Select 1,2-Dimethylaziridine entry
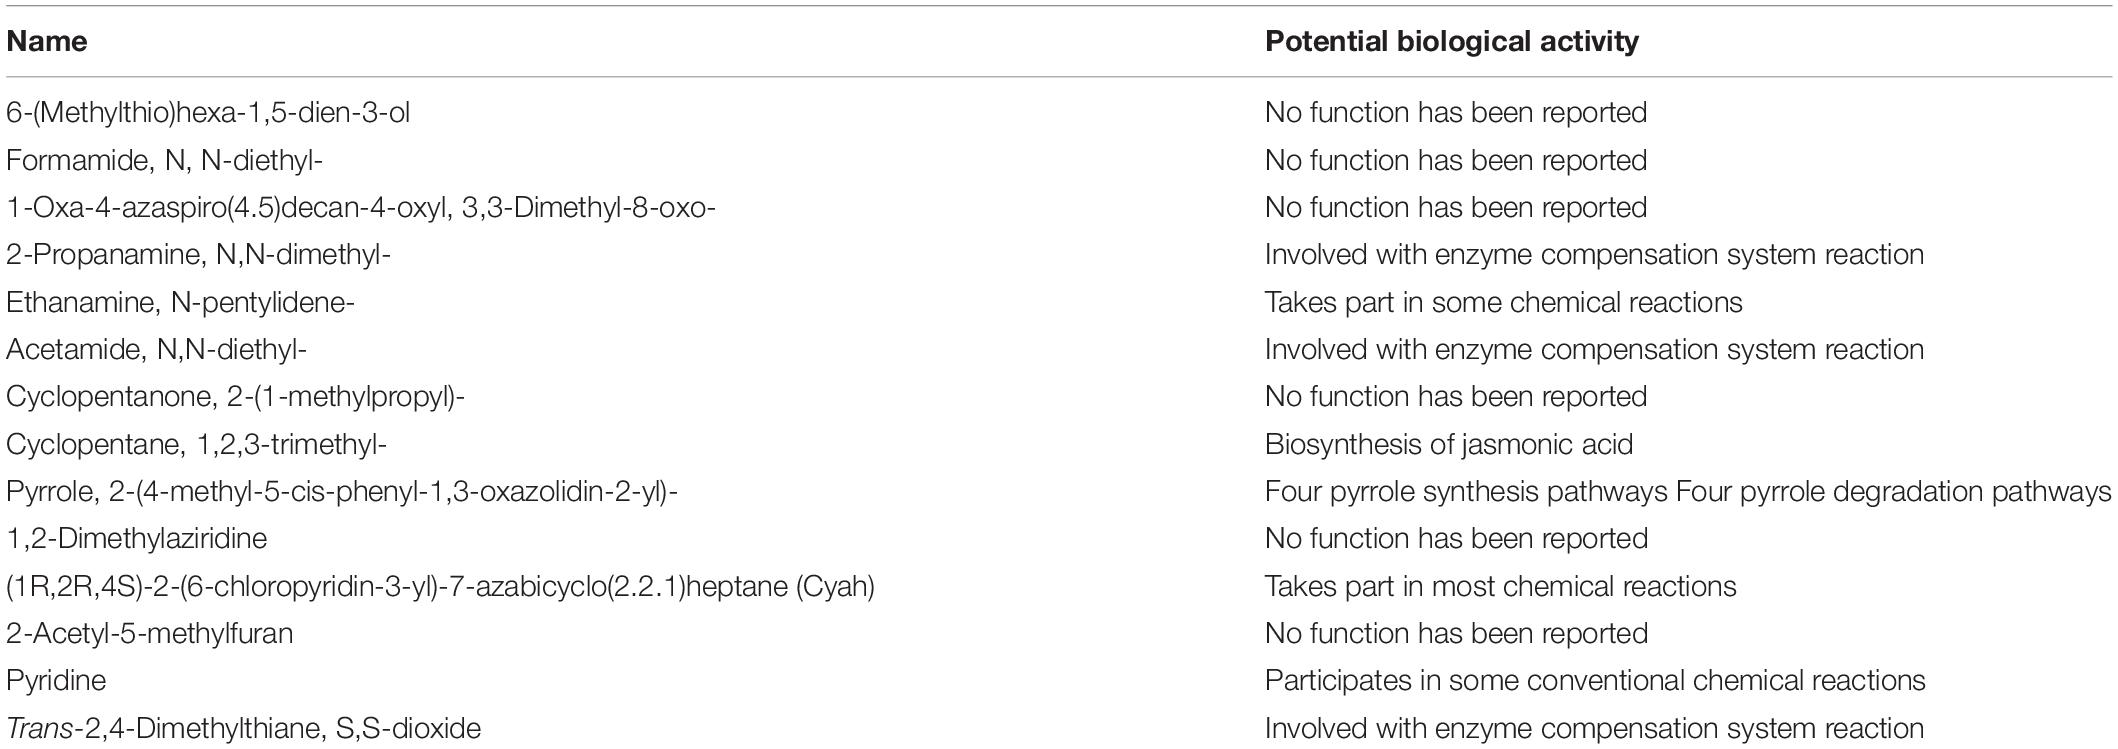 [137, 538]
